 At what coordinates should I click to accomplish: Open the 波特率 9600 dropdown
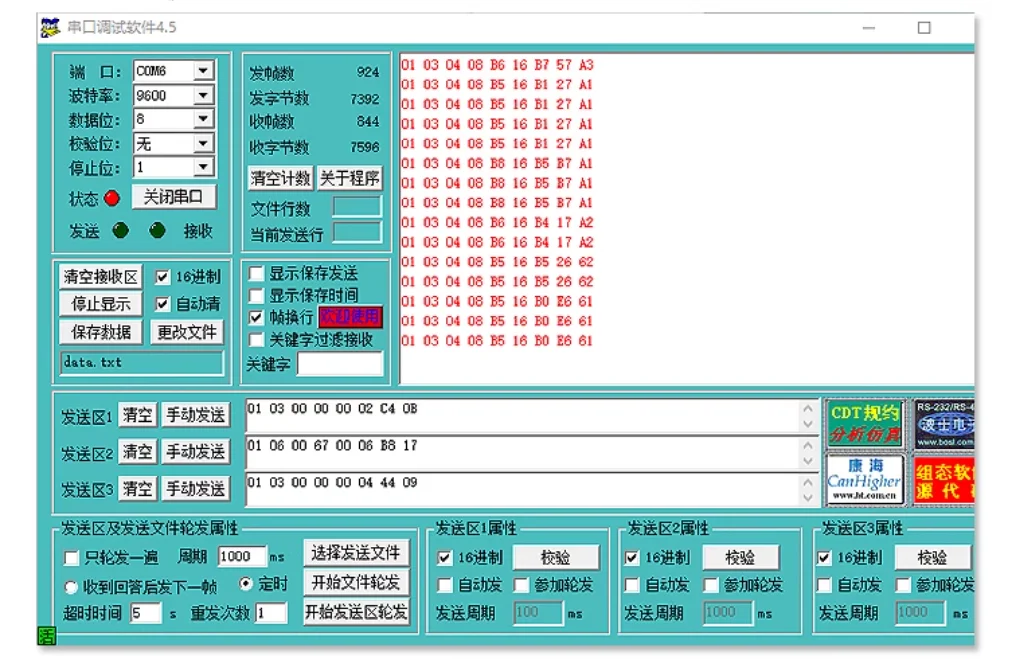[203, 95]
